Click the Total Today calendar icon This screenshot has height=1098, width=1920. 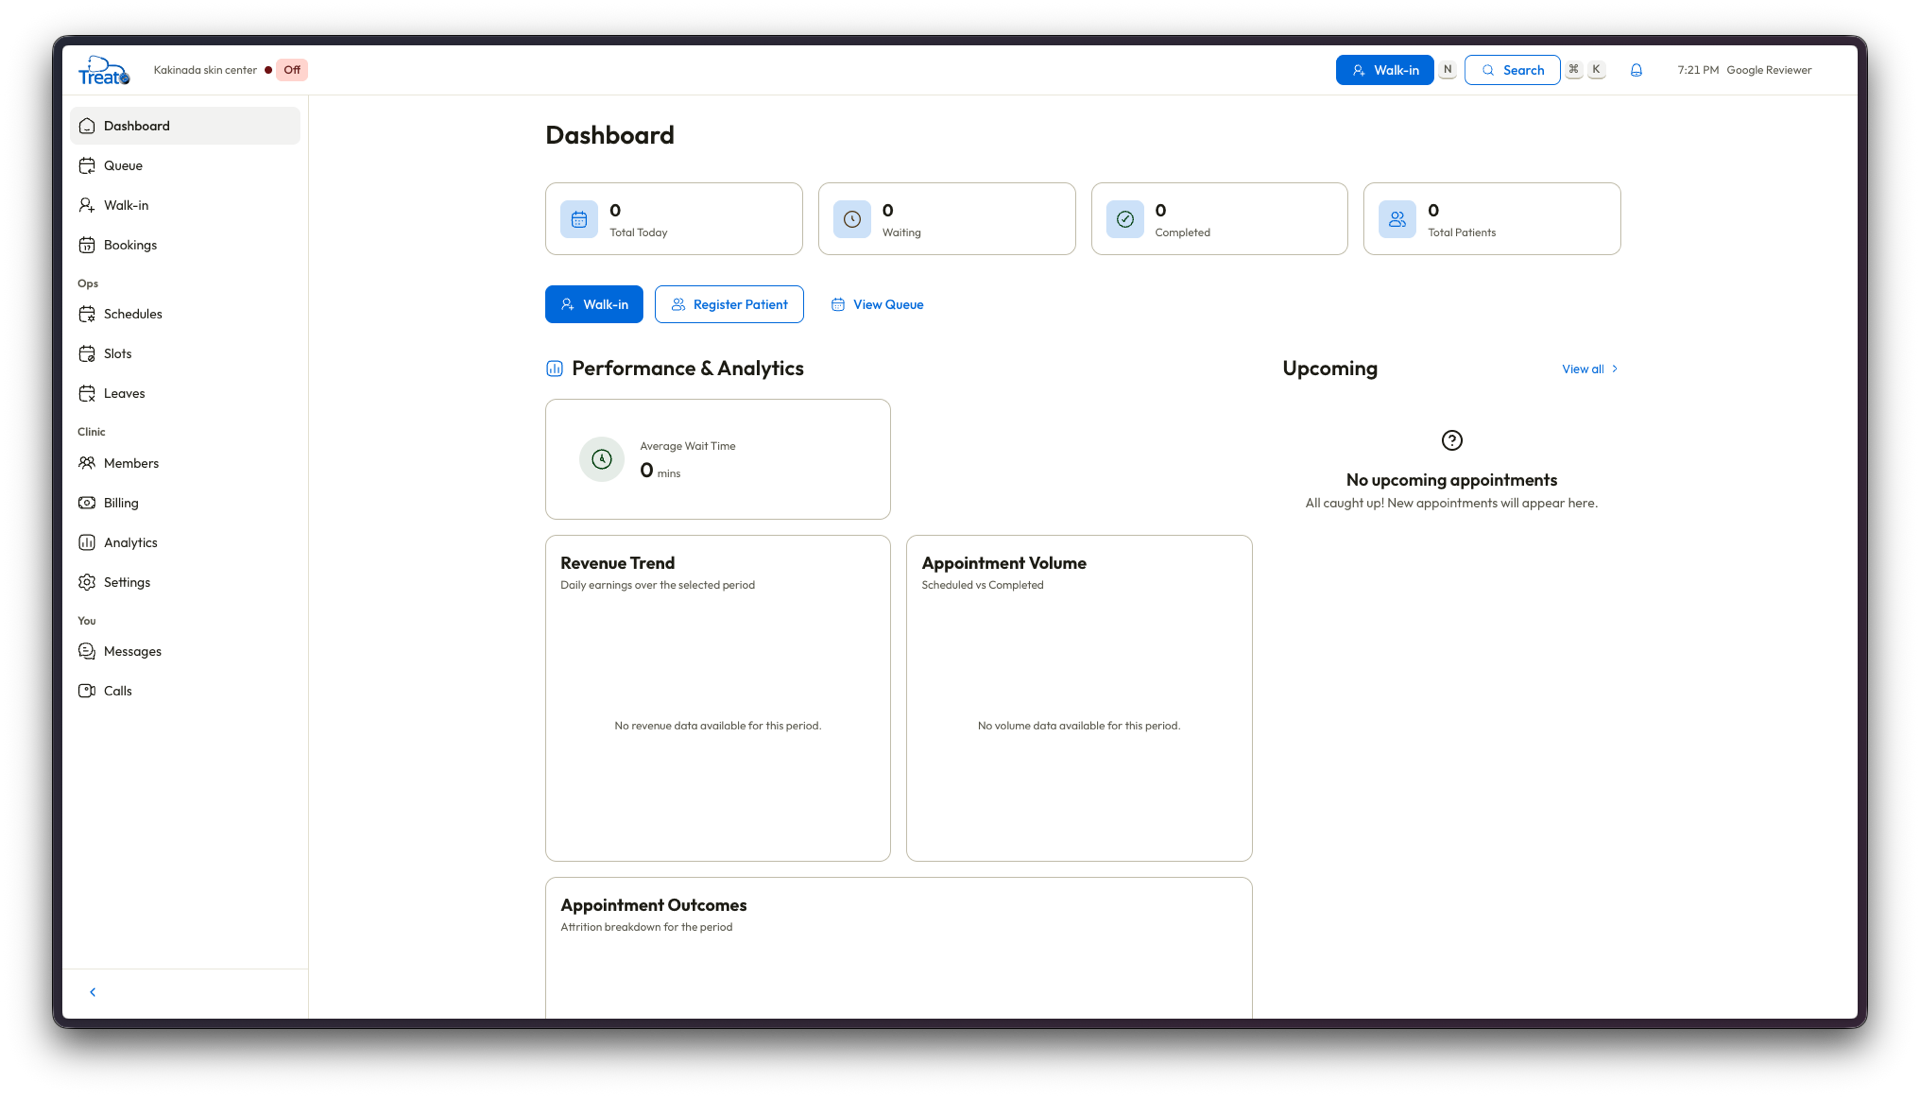tap(579, 219)
